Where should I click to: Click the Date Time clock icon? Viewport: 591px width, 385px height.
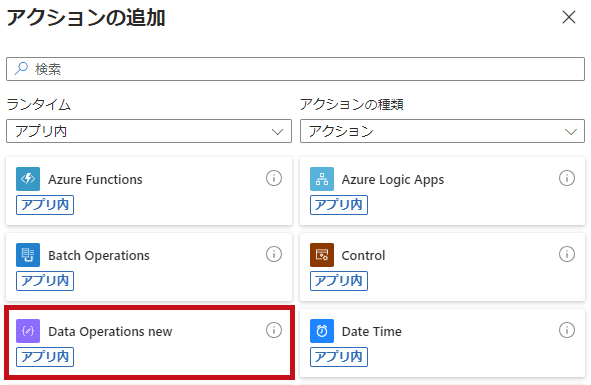click(322, 331)
